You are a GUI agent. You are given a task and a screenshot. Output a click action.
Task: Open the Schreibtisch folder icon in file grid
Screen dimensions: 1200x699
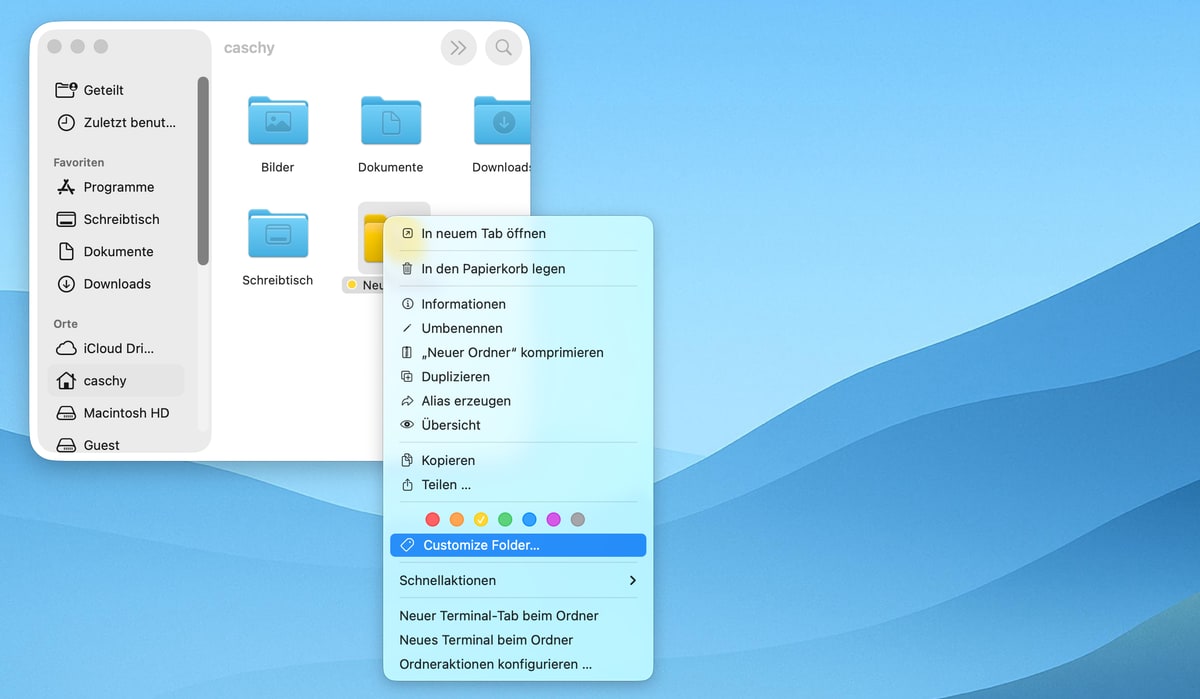pyautogui.click(x=278, y=234)
